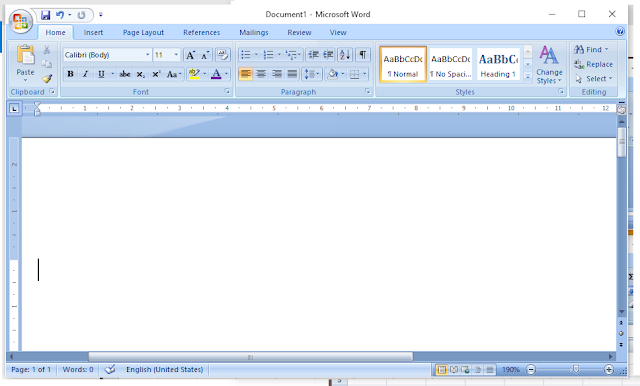
Task: Undo the last action
Action: point(60,15)
